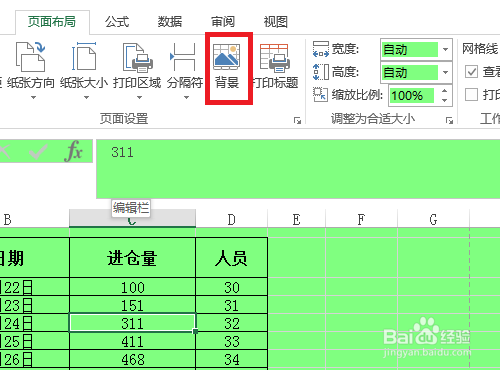
Task: Select the cell containing 30
Action: point(231,287)
